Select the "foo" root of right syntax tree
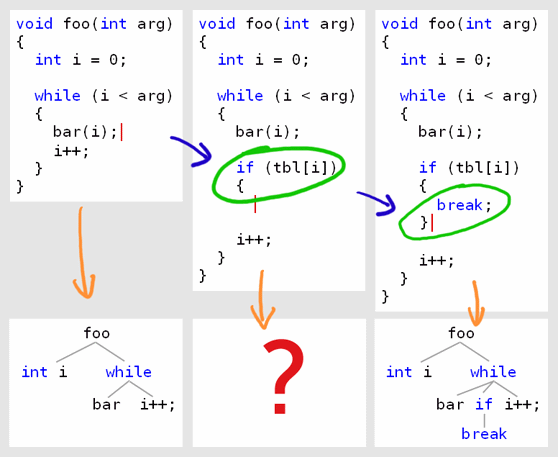Image resolution: width=558 pixels, height=457 pixels. pyautogui.click(x=461, y=333)
